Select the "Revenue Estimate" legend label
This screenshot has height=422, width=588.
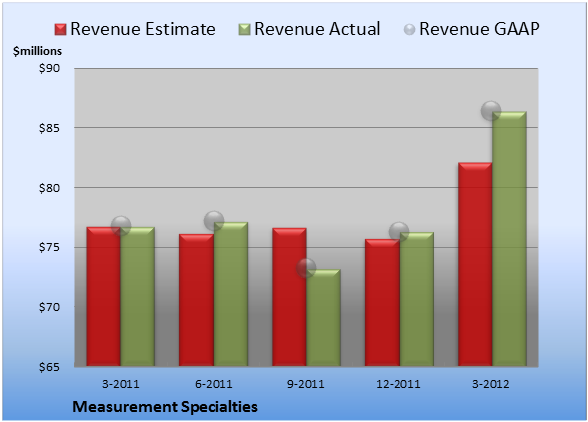(x=143, y=29)
